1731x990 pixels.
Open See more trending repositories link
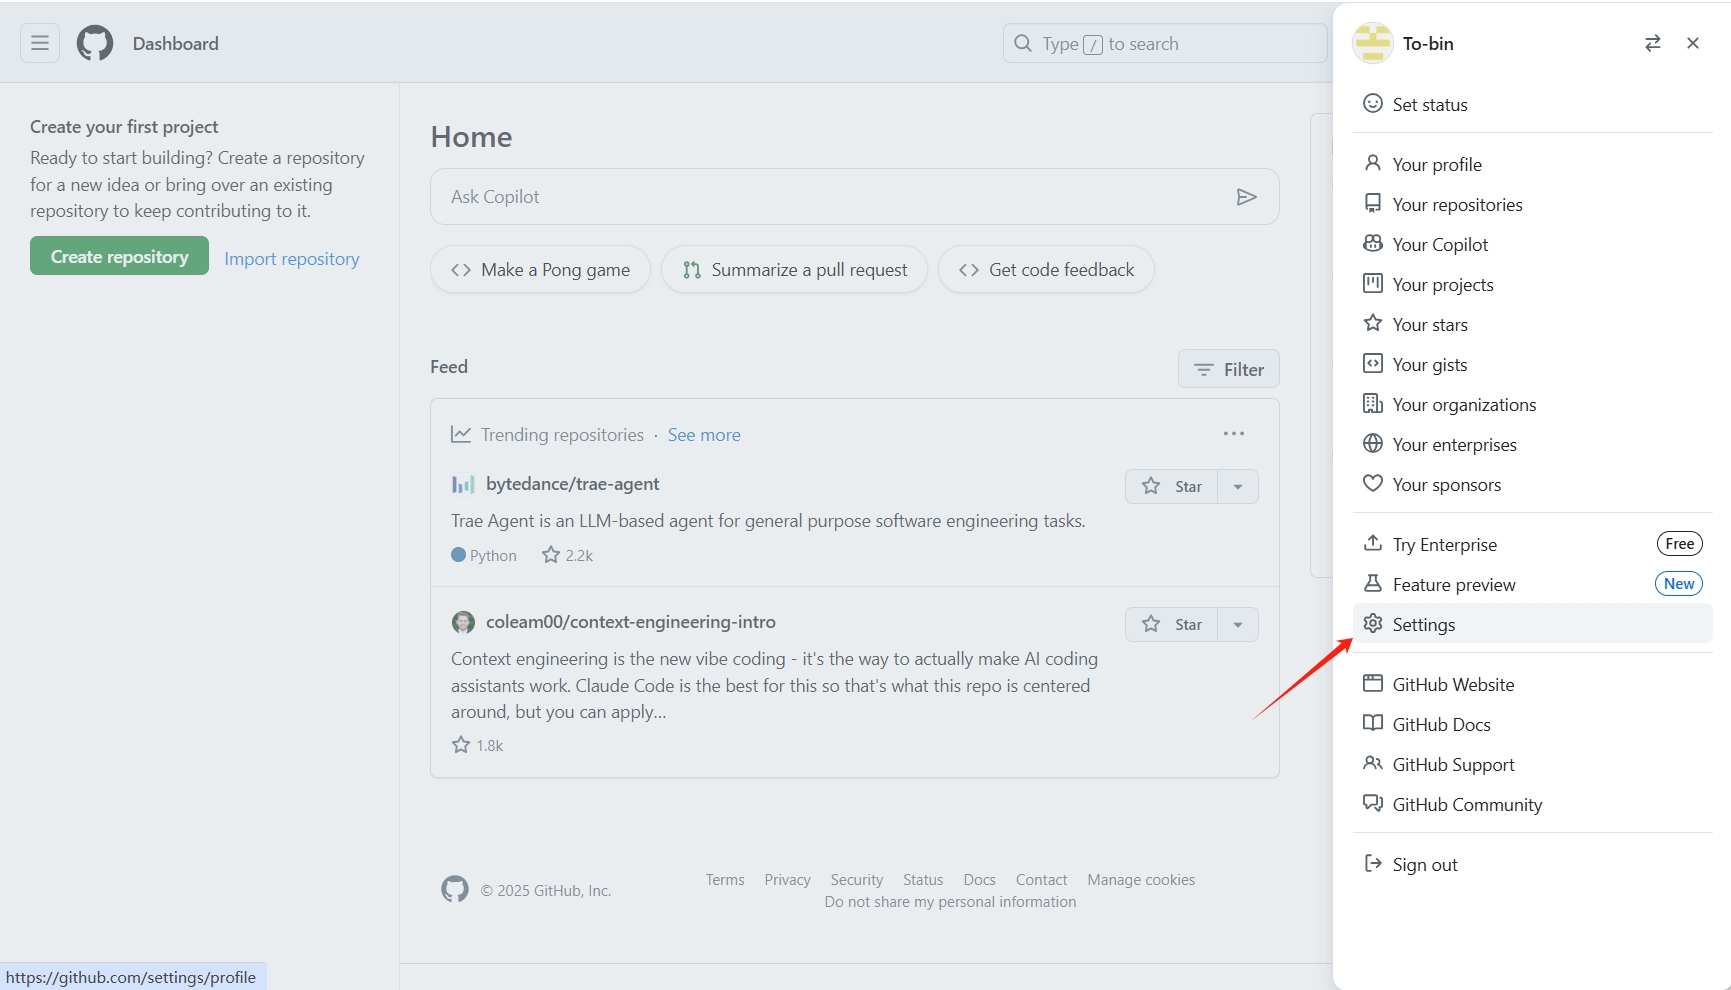pos(704,435)
